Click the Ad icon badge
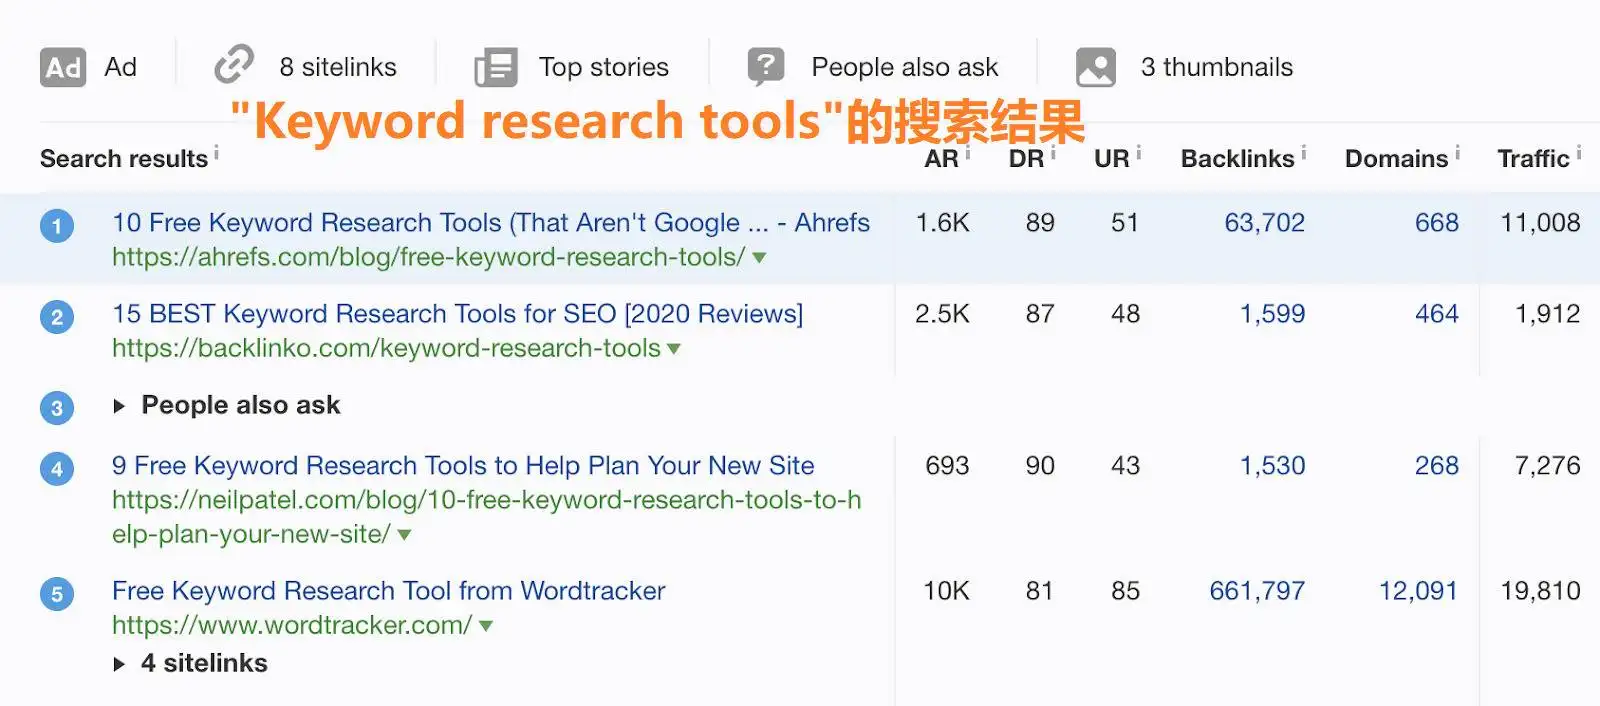Viewport: 1600px width, 706px height. [63, 68]
